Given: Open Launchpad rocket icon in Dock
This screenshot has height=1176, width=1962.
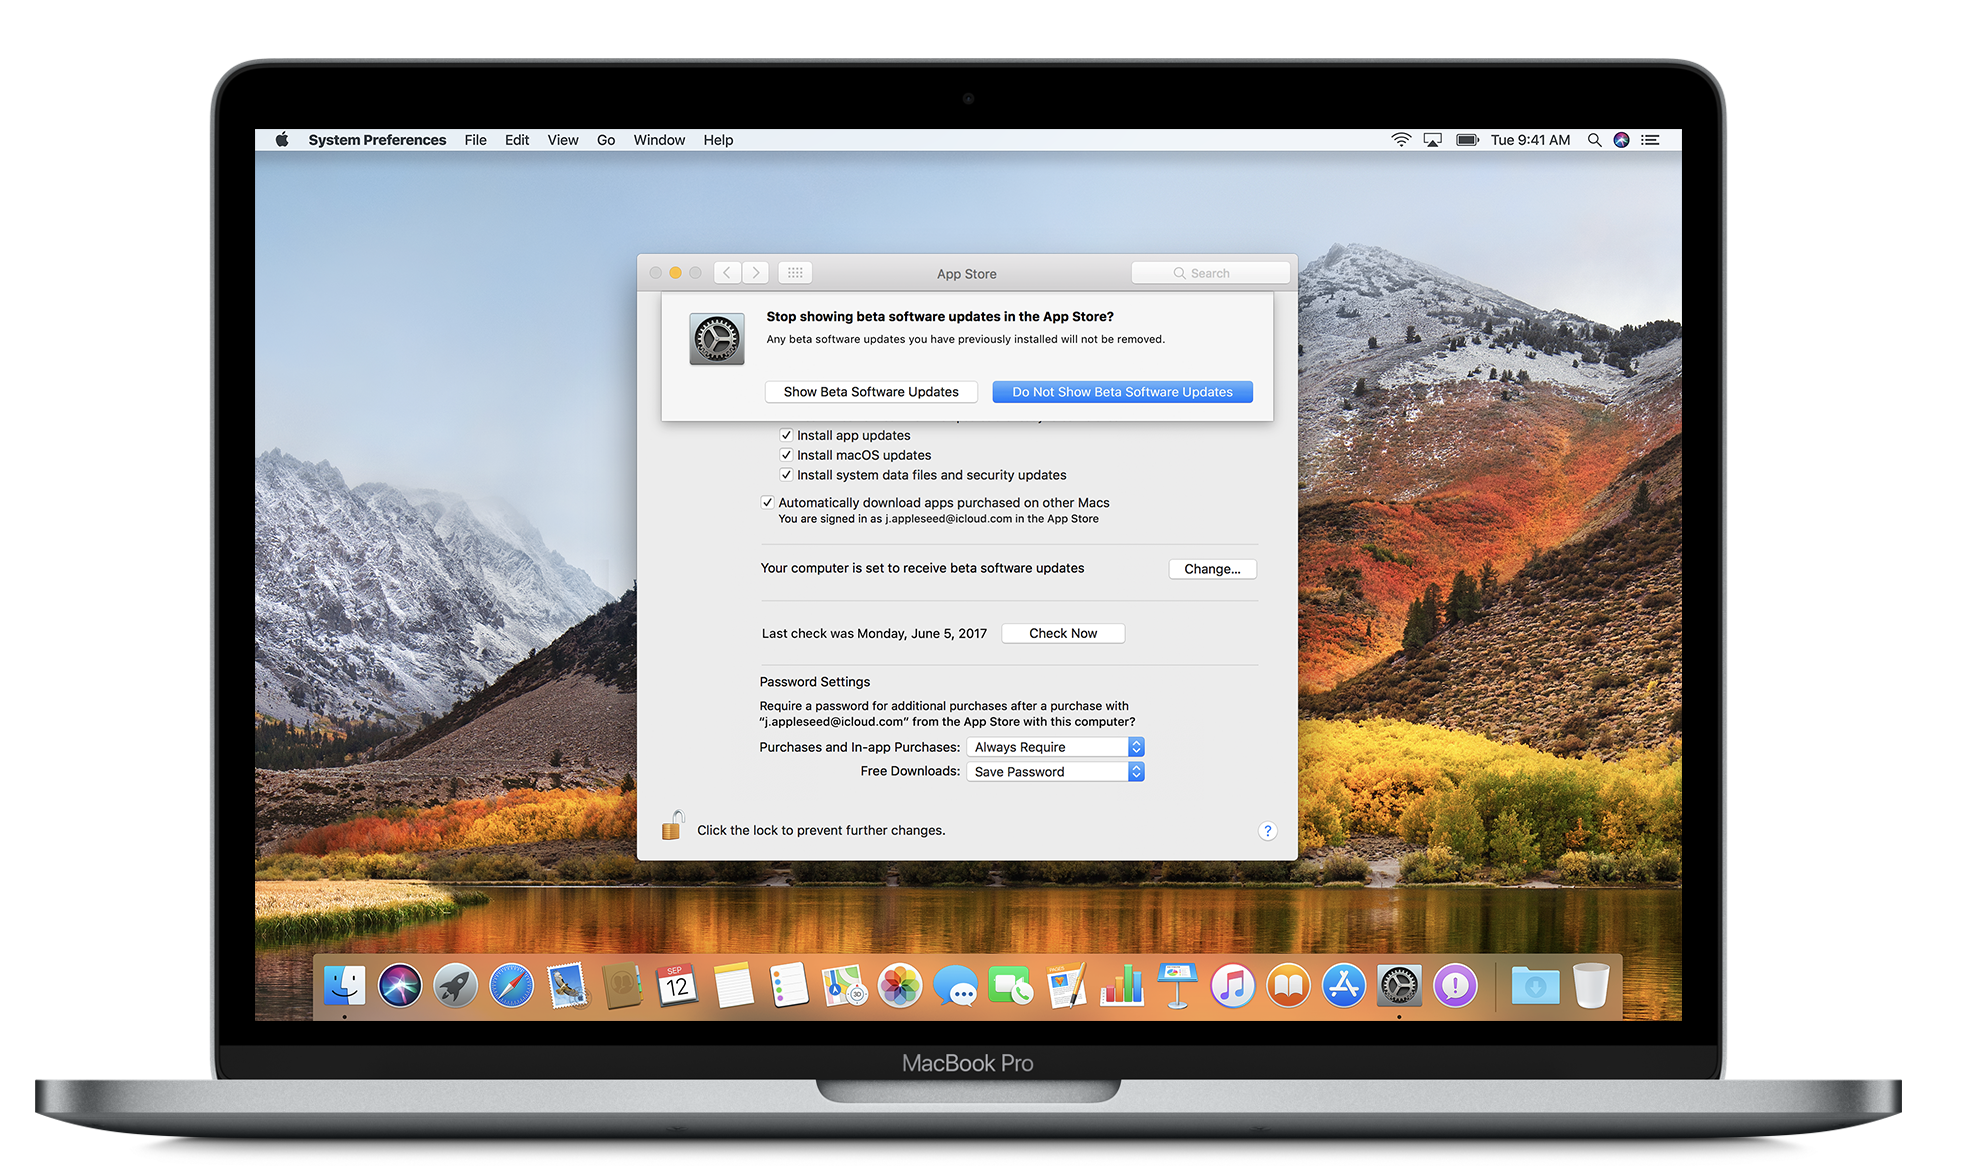Looking at the screenshot, I should click(x=455, y=986).
